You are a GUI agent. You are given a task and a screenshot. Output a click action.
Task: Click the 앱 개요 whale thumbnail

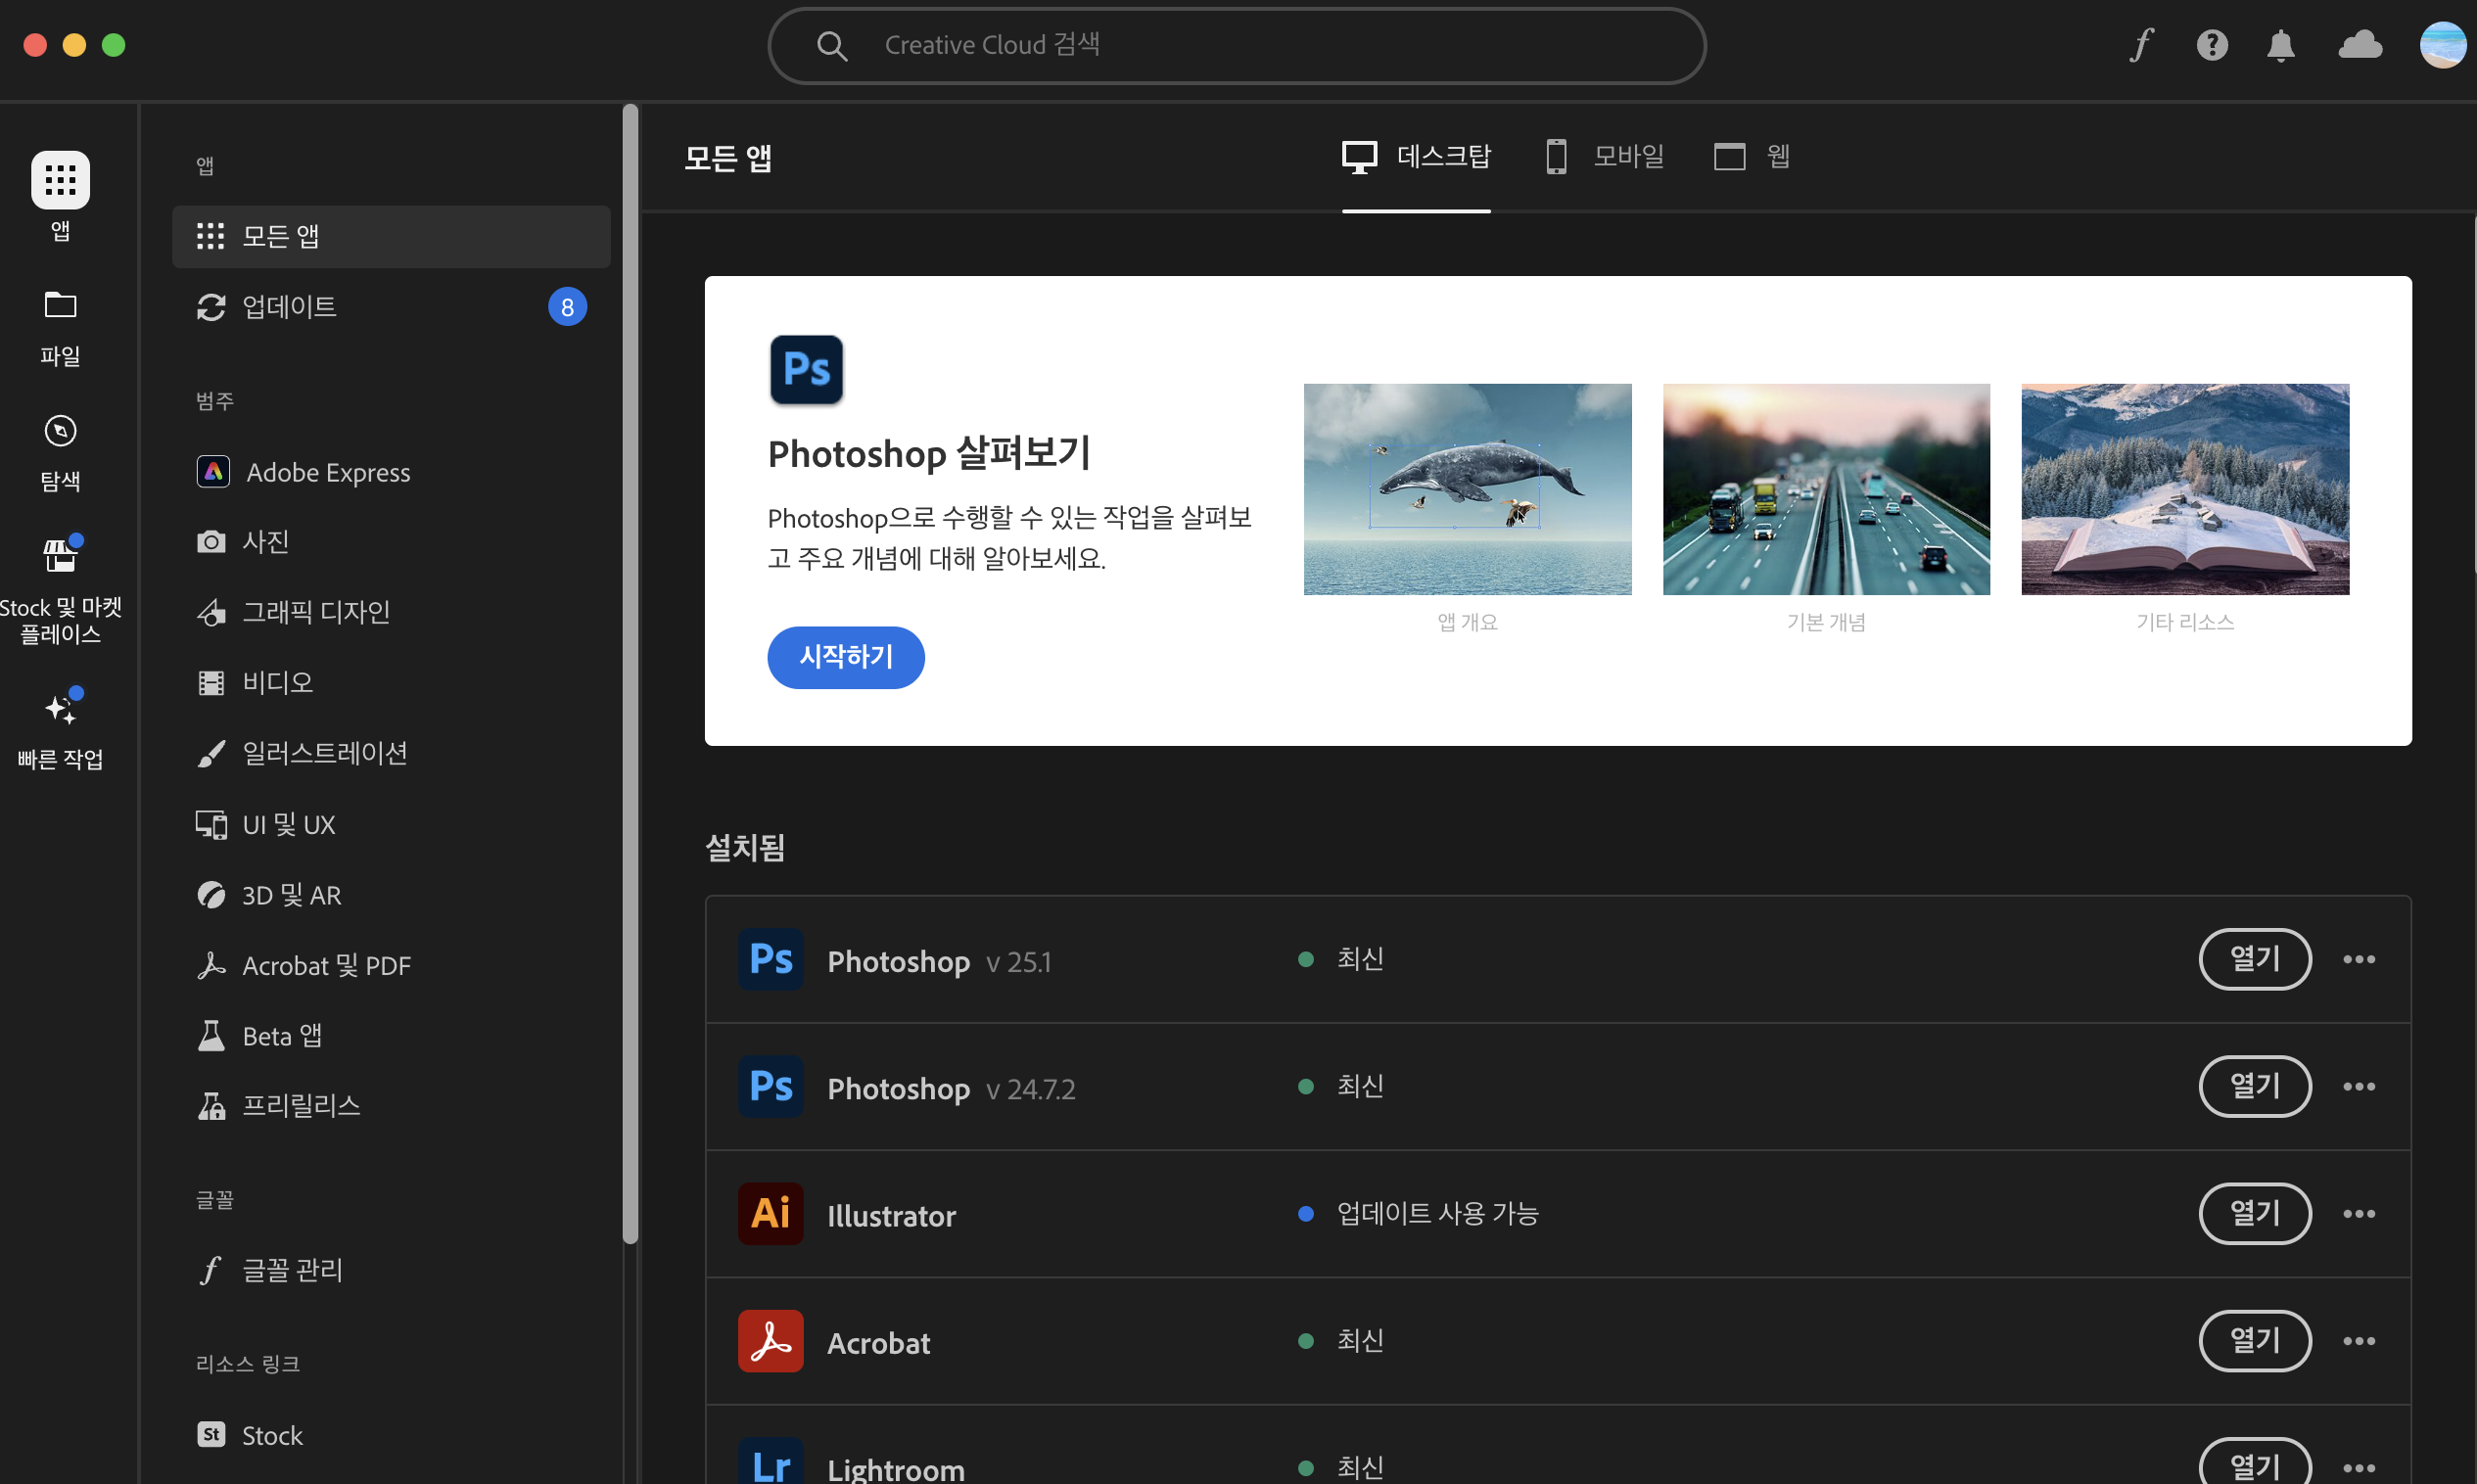click(x=1468, y=489)
